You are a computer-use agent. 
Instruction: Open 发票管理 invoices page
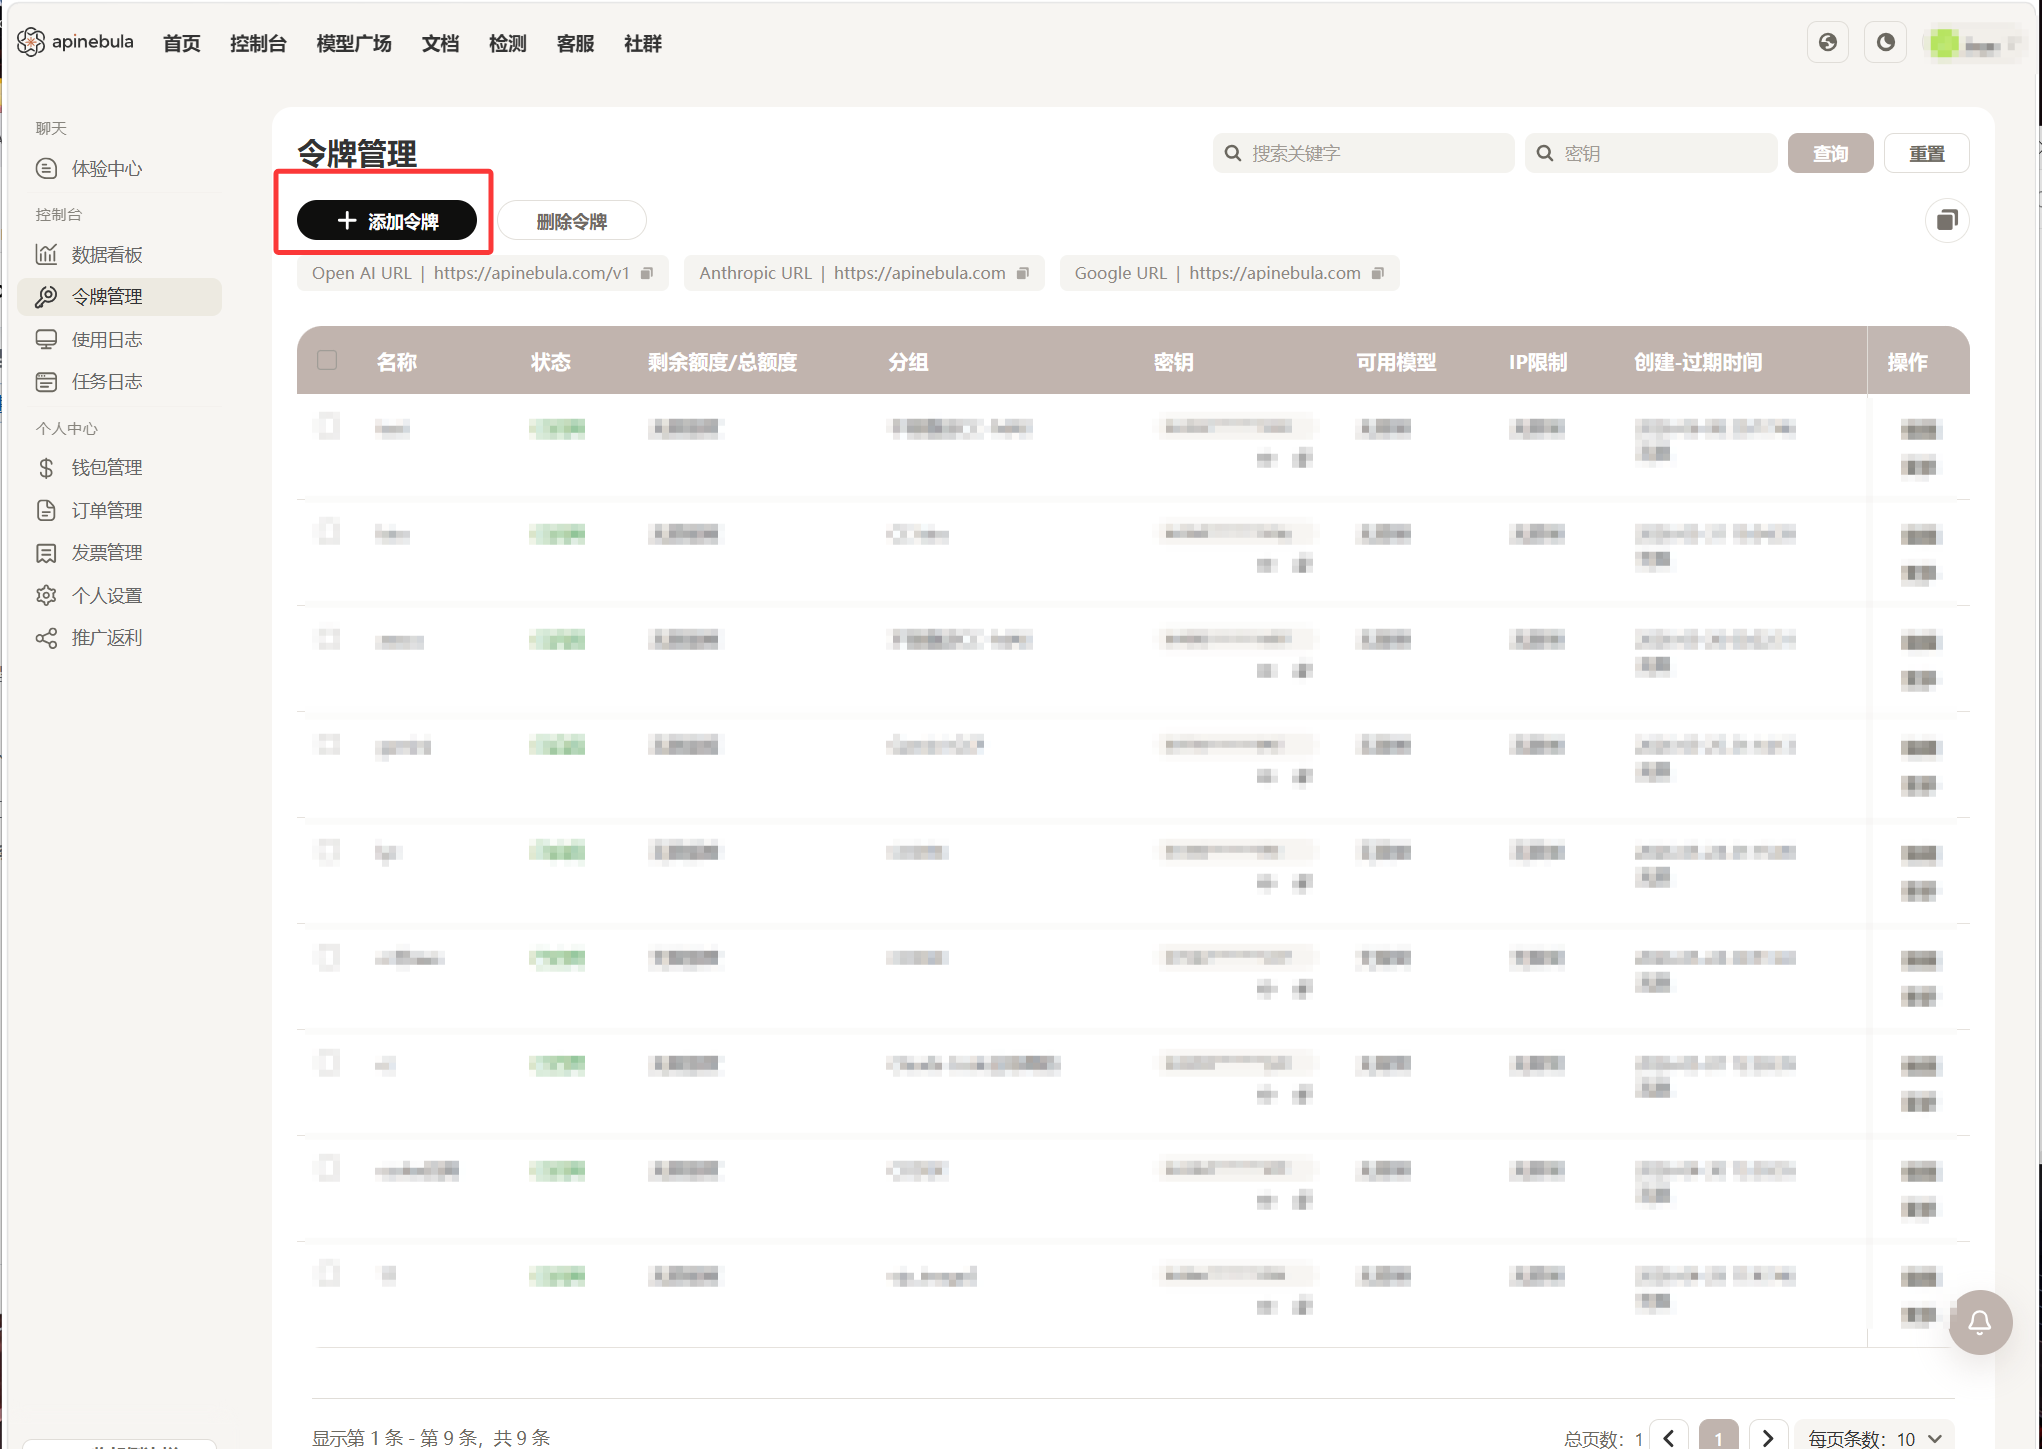click(107, 553)
